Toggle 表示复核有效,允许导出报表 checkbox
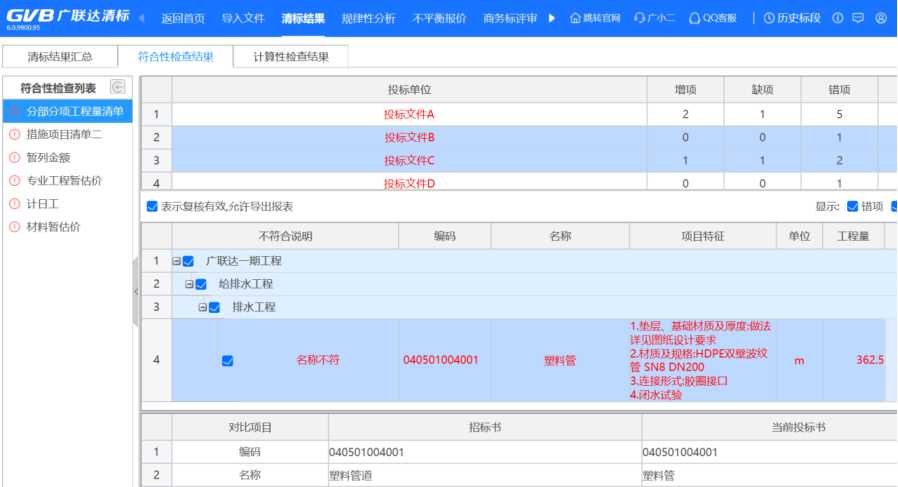The image size is (898, 487). point(152,206)
